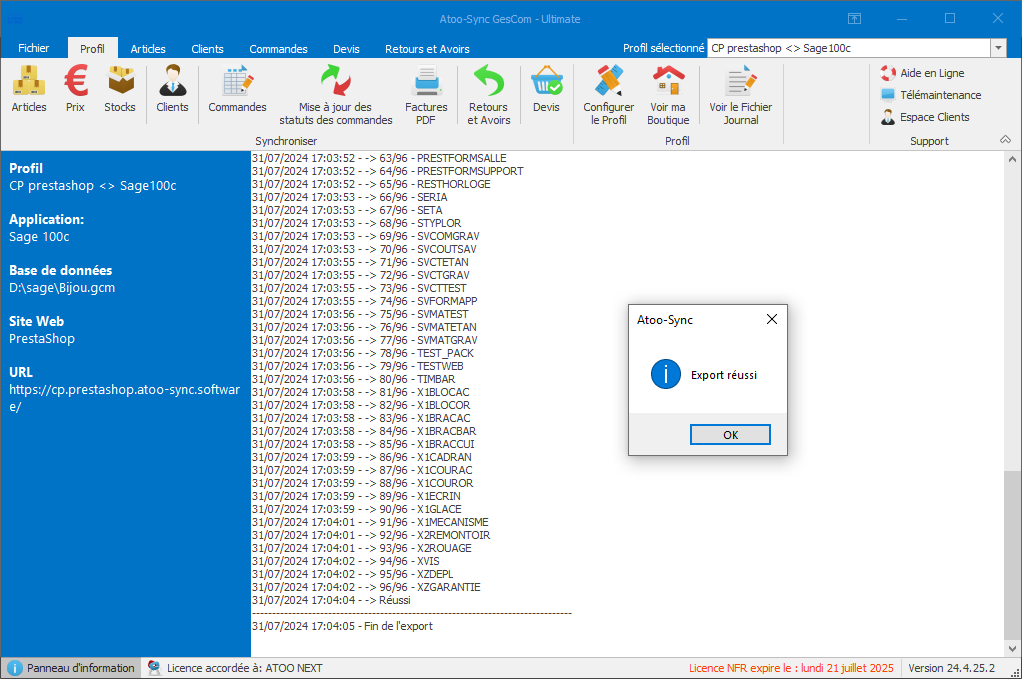Click the Panneau d'information status icon
The image size is (1022, 679).
[x=14, y=668]
